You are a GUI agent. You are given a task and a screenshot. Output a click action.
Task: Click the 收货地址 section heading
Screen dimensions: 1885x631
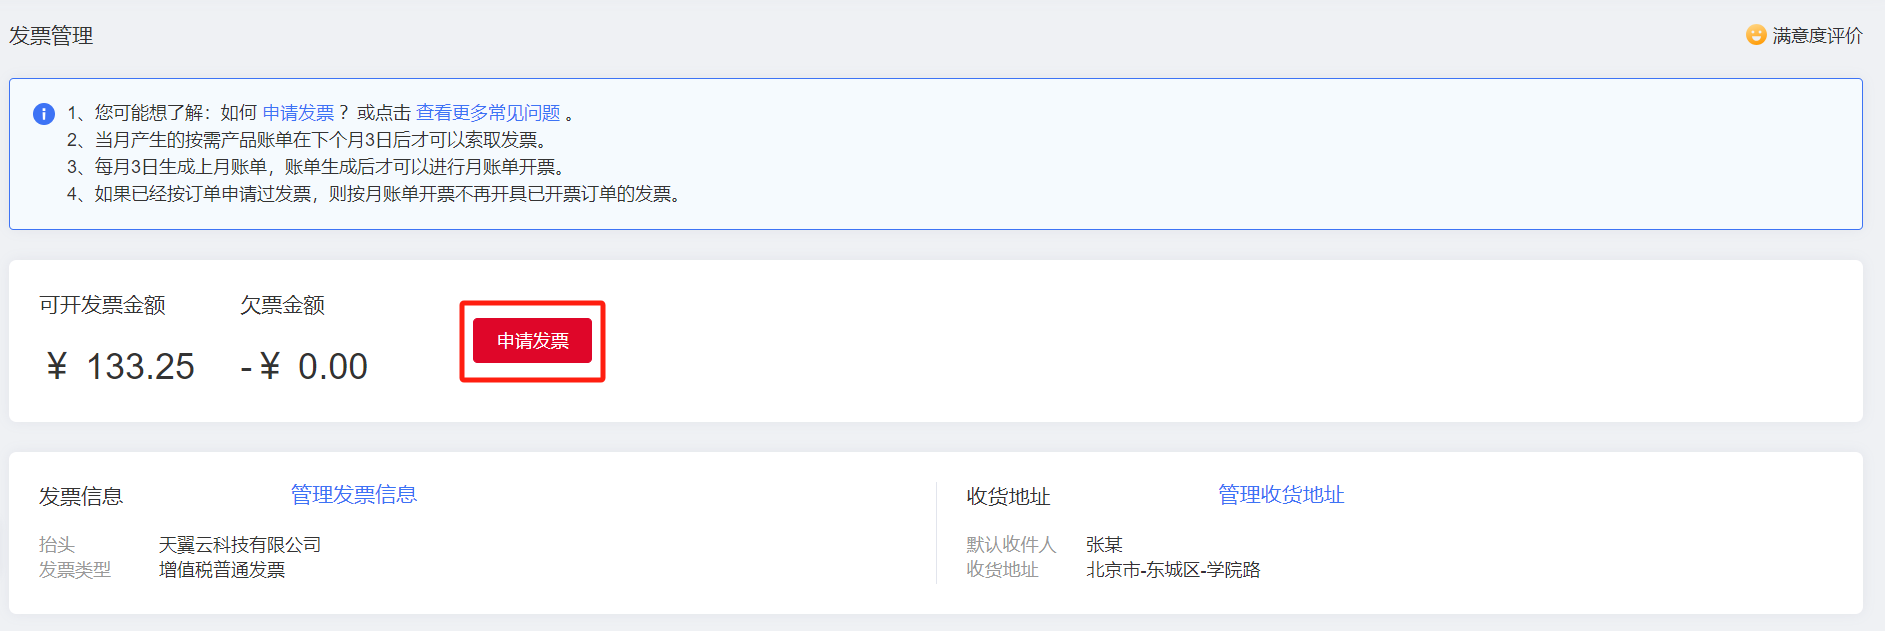(1008, 497)
